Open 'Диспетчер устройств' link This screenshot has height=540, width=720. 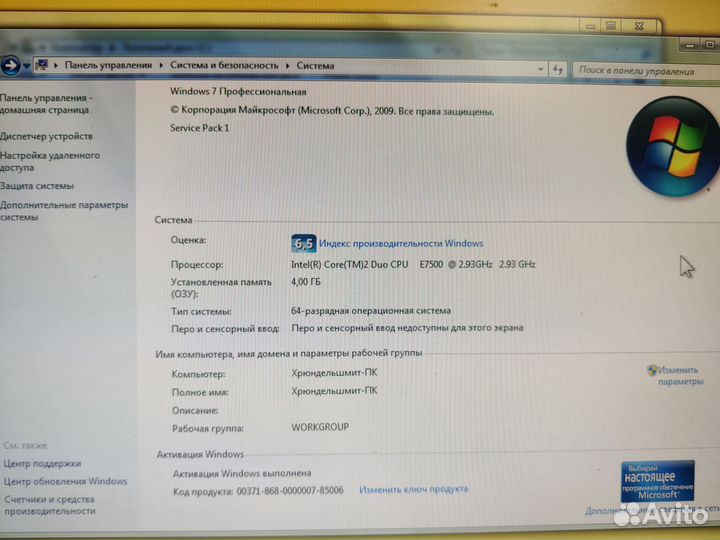pyautogui.click(x=46, y=136)
